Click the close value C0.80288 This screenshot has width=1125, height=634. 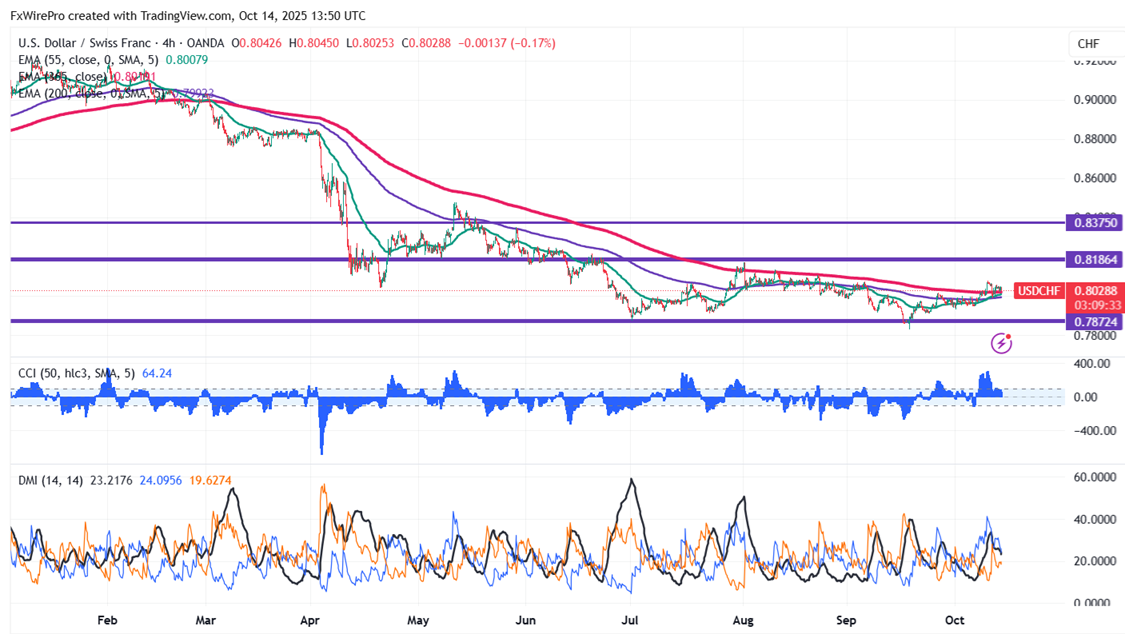[426, 43]
